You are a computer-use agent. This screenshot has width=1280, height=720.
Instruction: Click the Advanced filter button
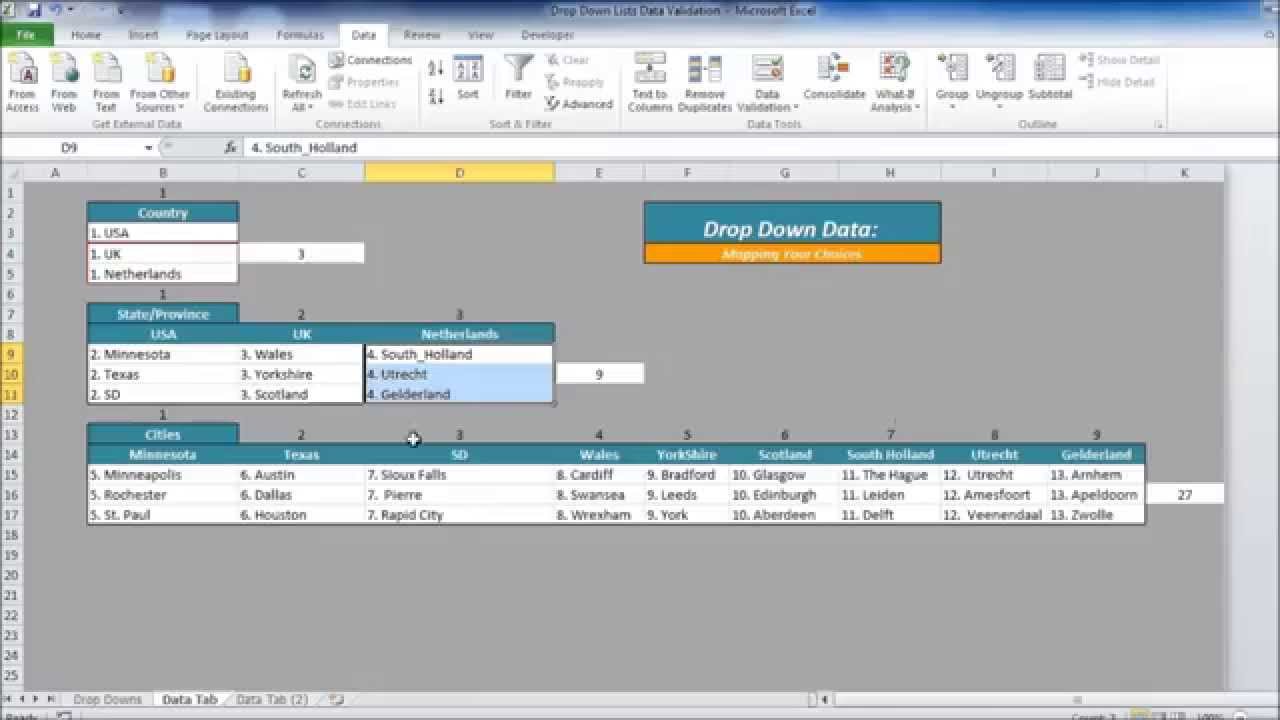[579, 104]
